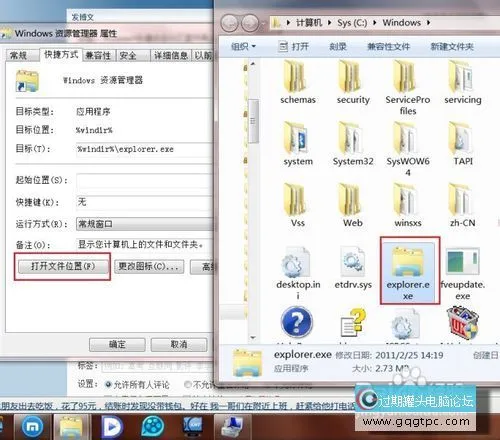Click inside the 目标(T) input field
The height and width of the screenshot is (440, 500).
pyautogui.click(x=144, y=149)
